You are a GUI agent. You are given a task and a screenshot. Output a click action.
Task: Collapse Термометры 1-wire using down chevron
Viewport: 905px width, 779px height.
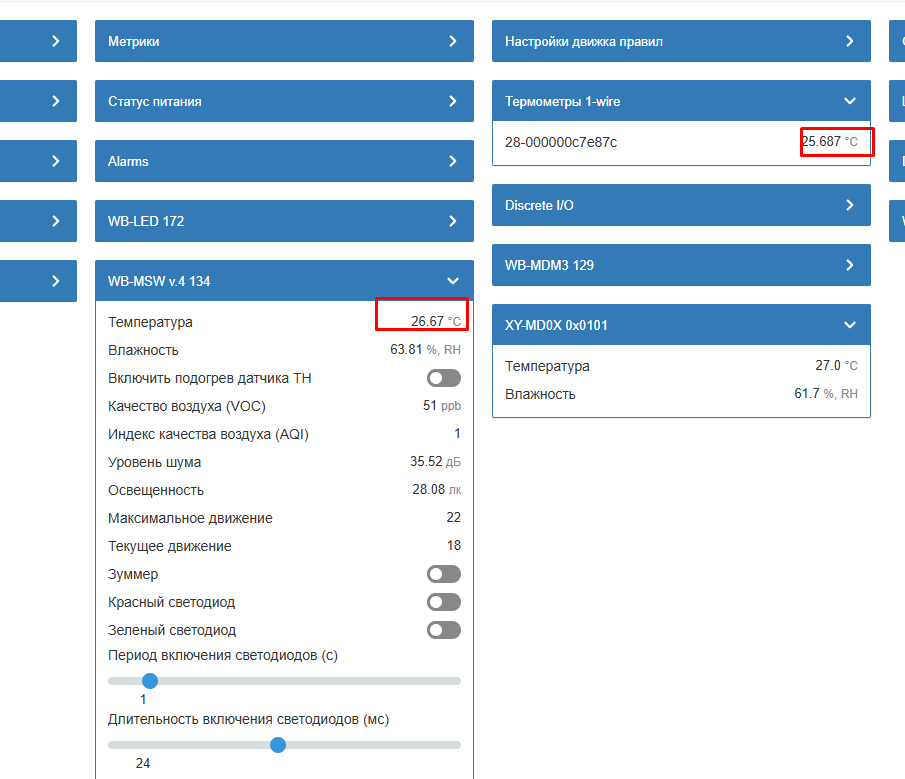(850, 102)
